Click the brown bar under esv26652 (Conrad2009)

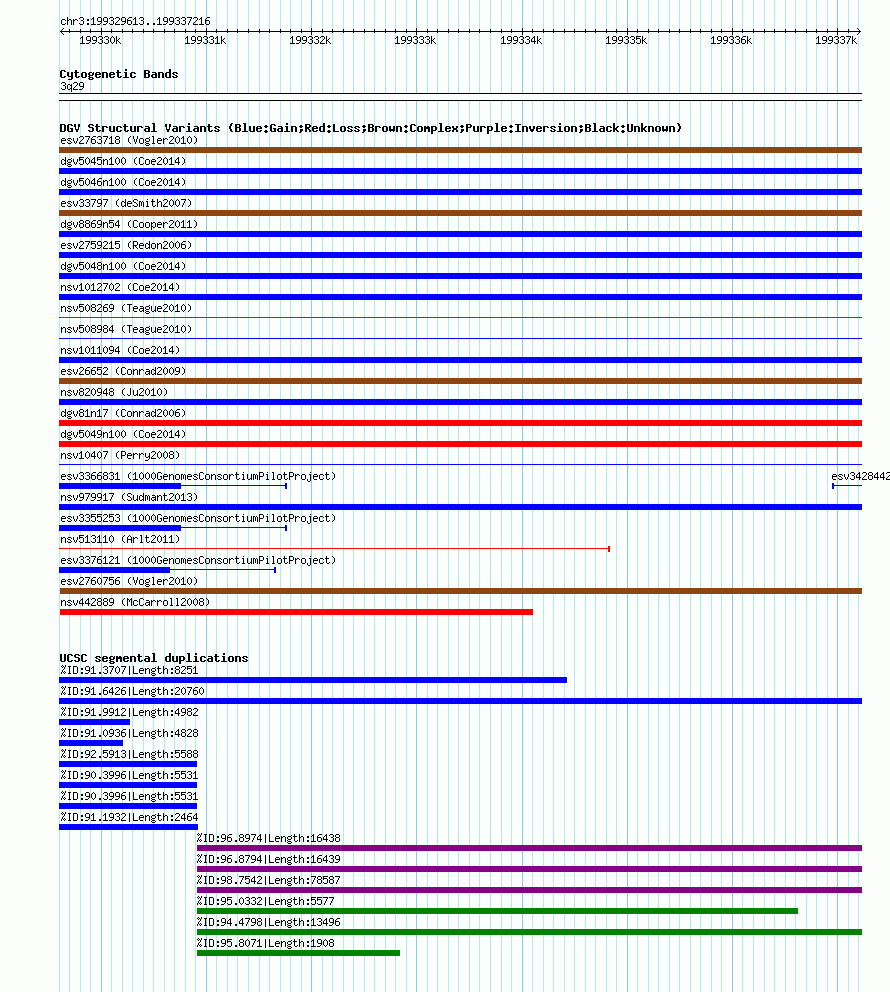460,381
